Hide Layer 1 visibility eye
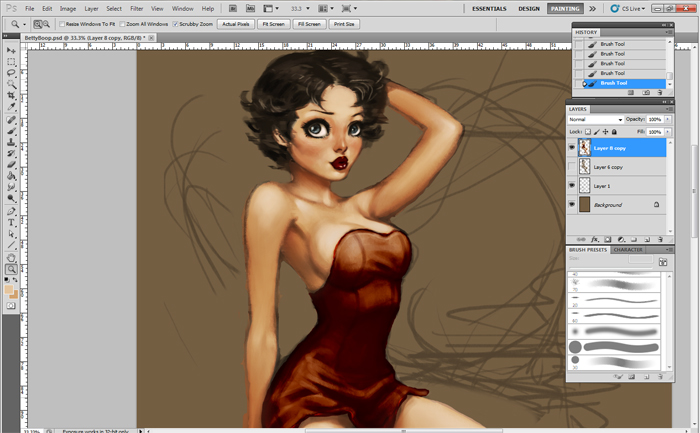Screen dimensions: 700x433 coord(572,185)
